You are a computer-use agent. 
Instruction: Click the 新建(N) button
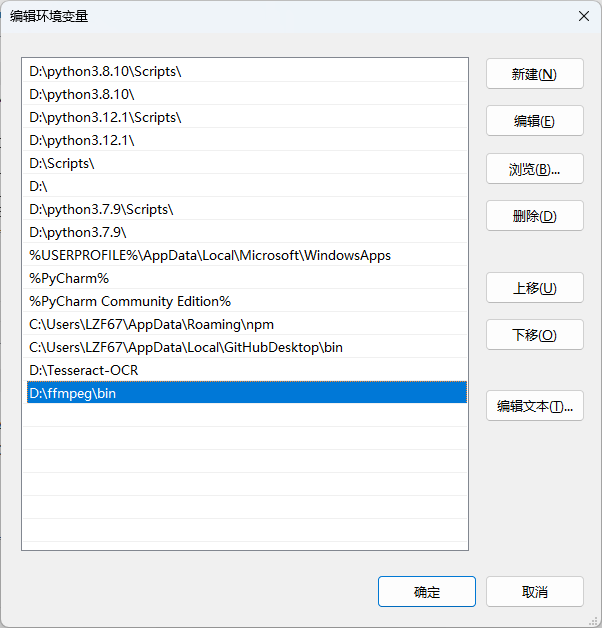click(x=535, y=74)
